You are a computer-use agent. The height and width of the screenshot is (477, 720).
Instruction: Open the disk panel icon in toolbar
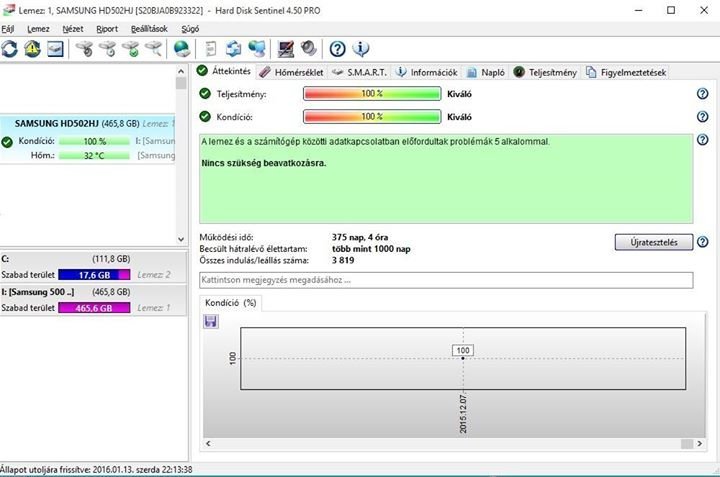tap(55, 49)
